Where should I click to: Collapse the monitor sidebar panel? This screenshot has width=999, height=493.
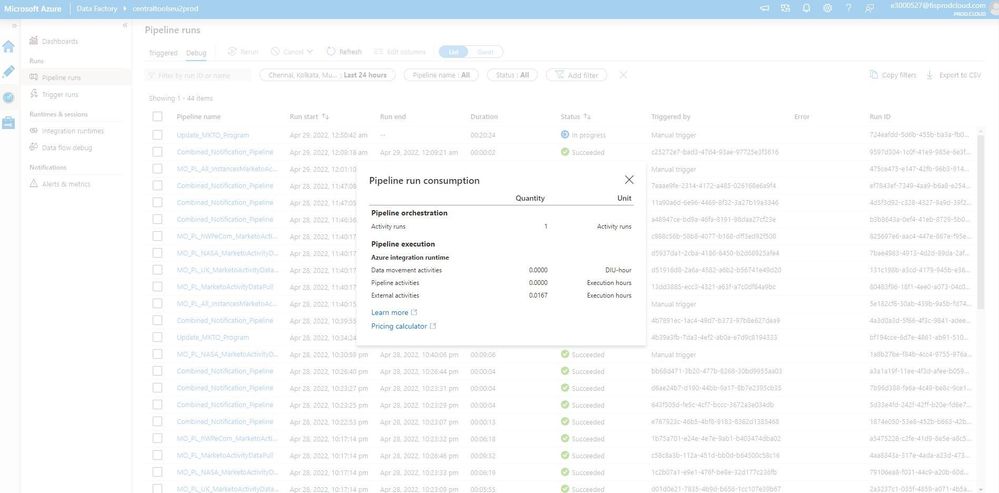[x=125, y=25]
